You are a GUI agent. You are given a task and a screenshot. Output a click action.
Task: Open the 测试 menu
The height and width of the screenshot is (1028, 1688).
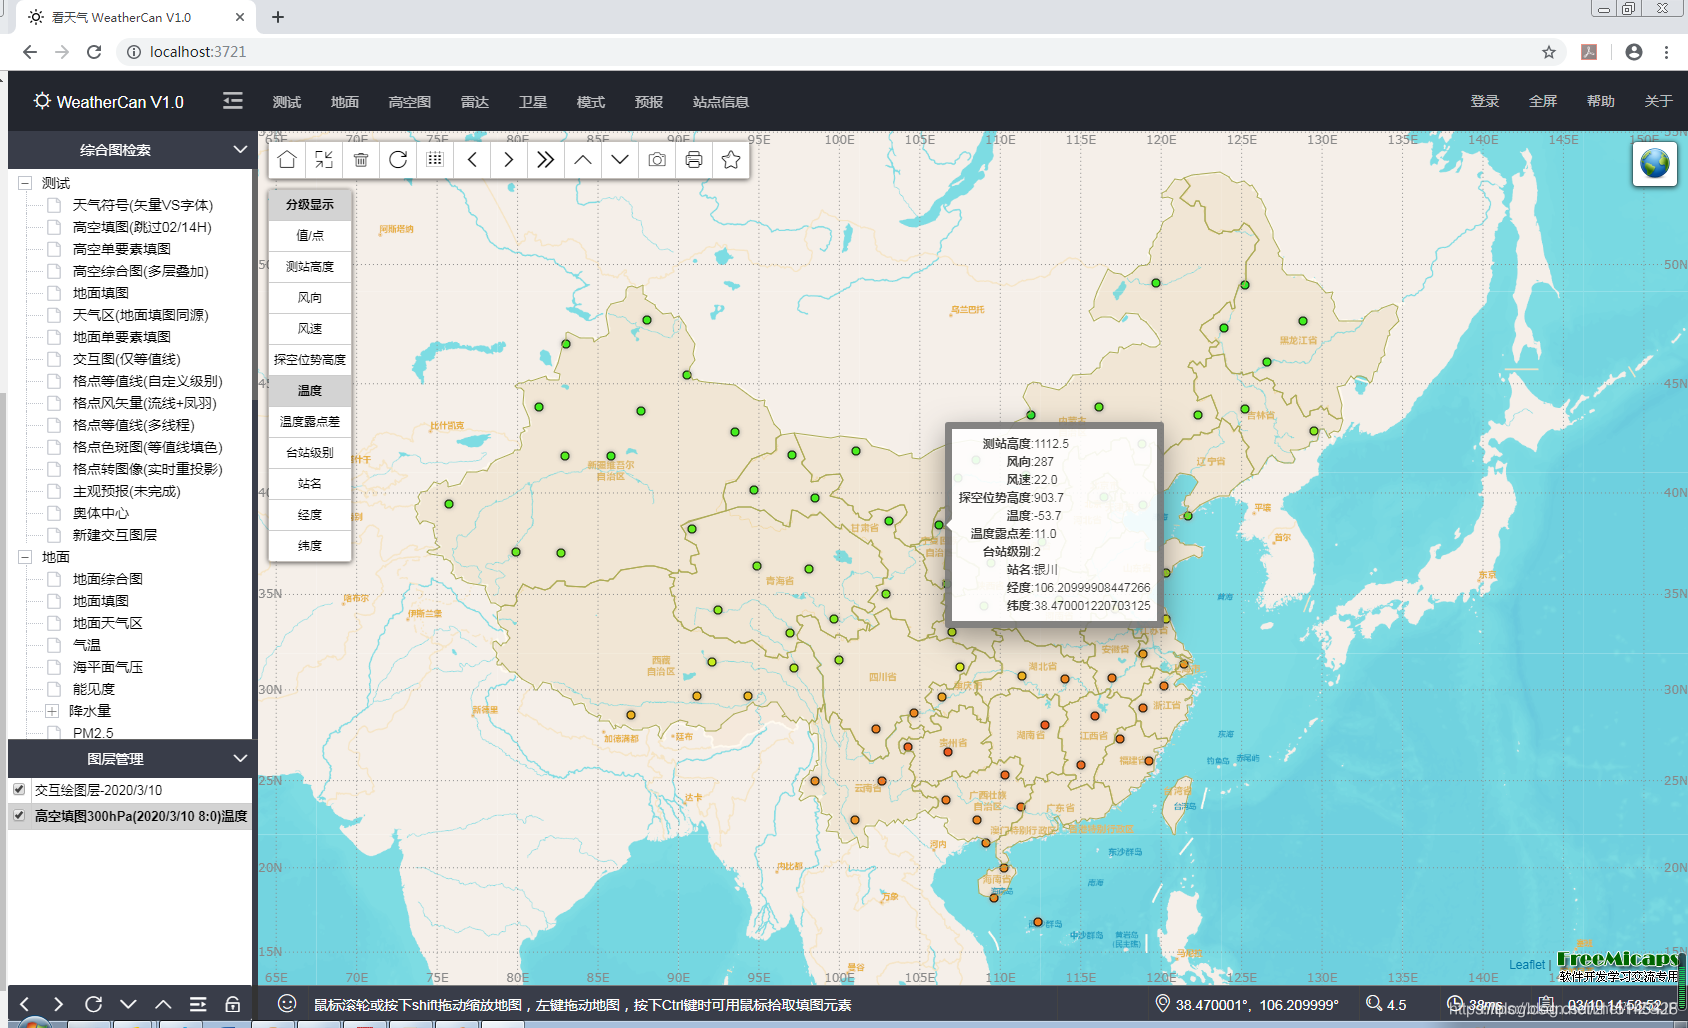pyautogui.click(x=287, y=102)
